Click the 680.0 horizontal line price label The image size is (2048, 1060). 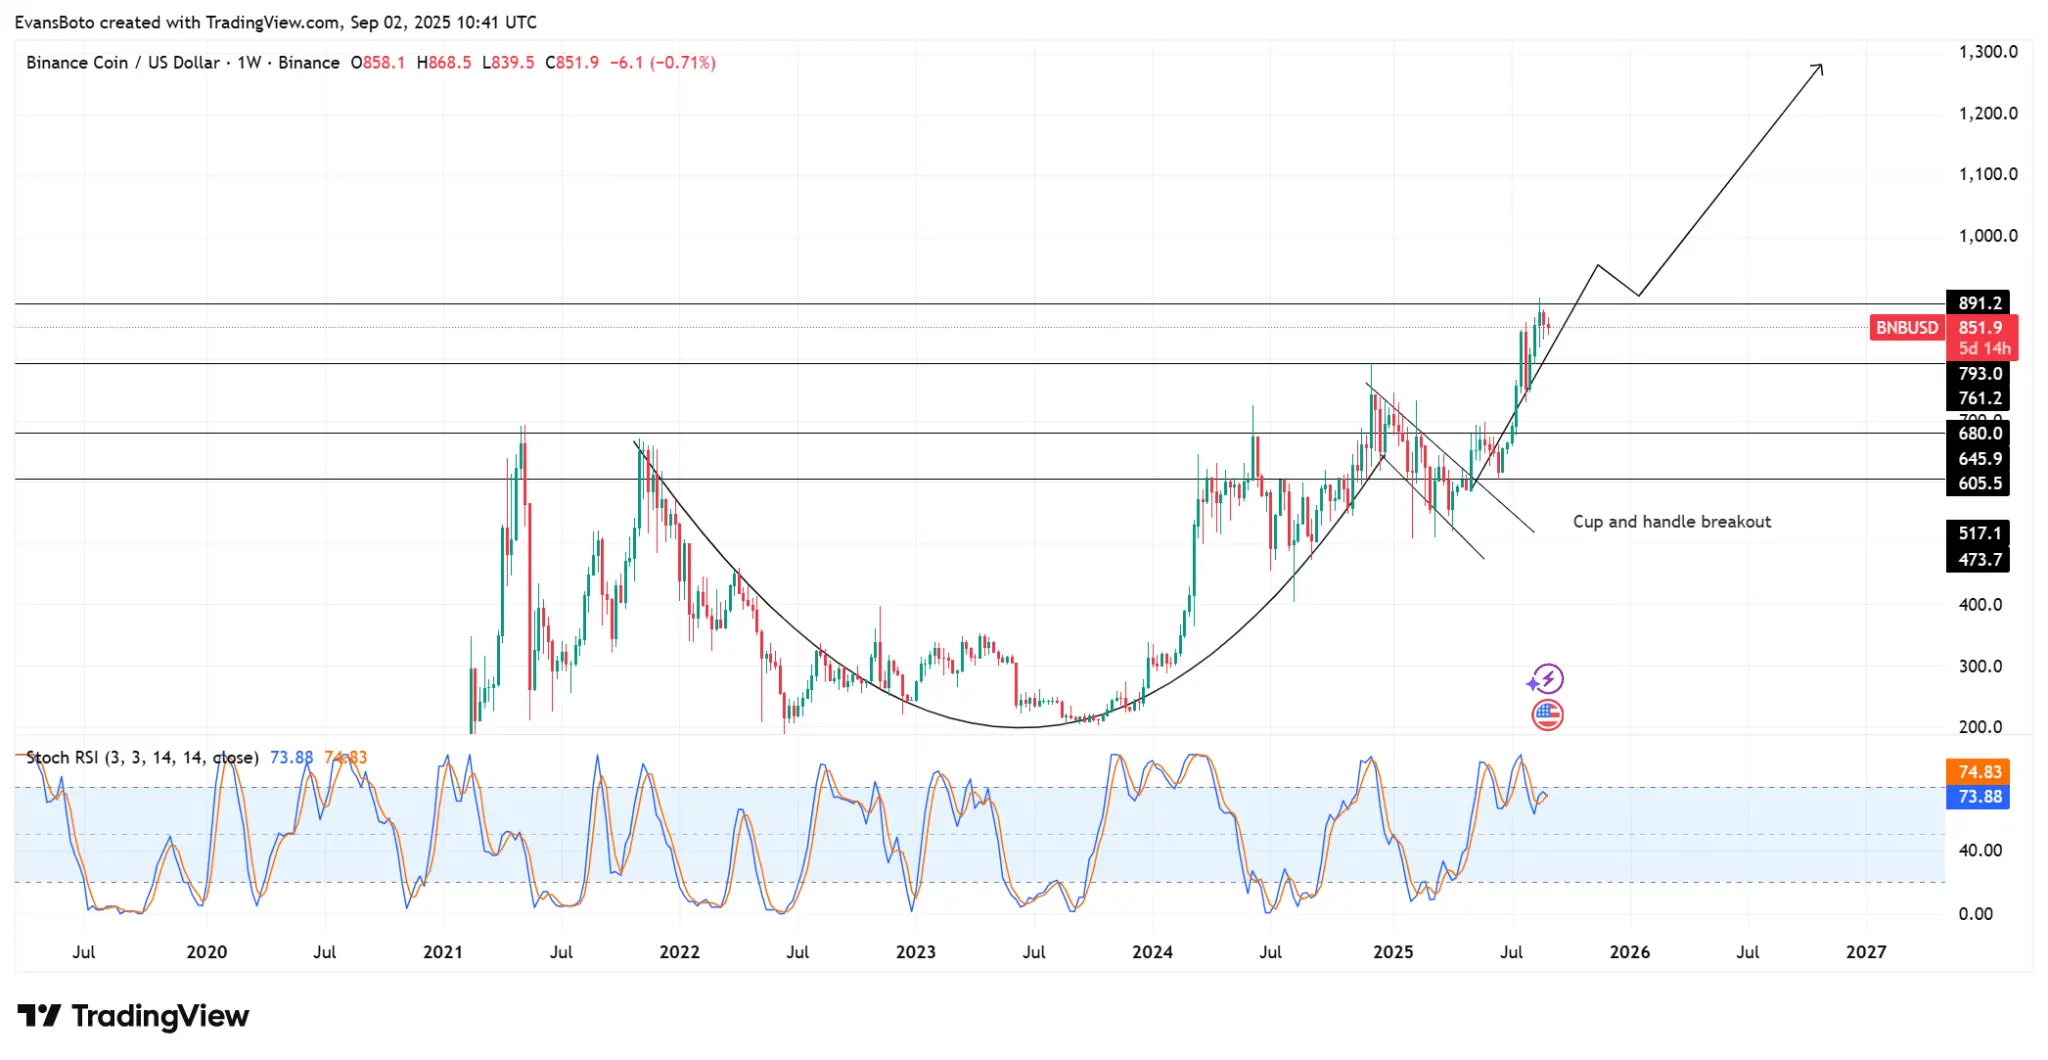pos(1980,434)
